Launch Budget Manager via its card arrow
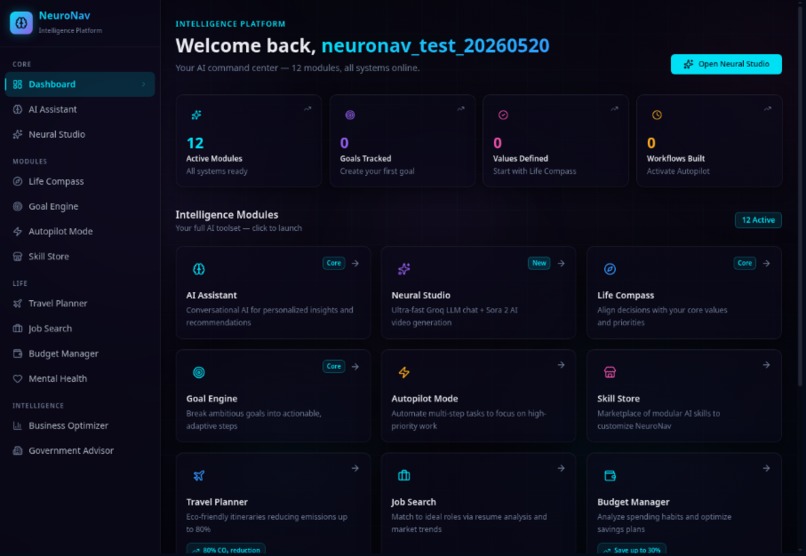Screen dimensions: 806x556 coord(766,468)
